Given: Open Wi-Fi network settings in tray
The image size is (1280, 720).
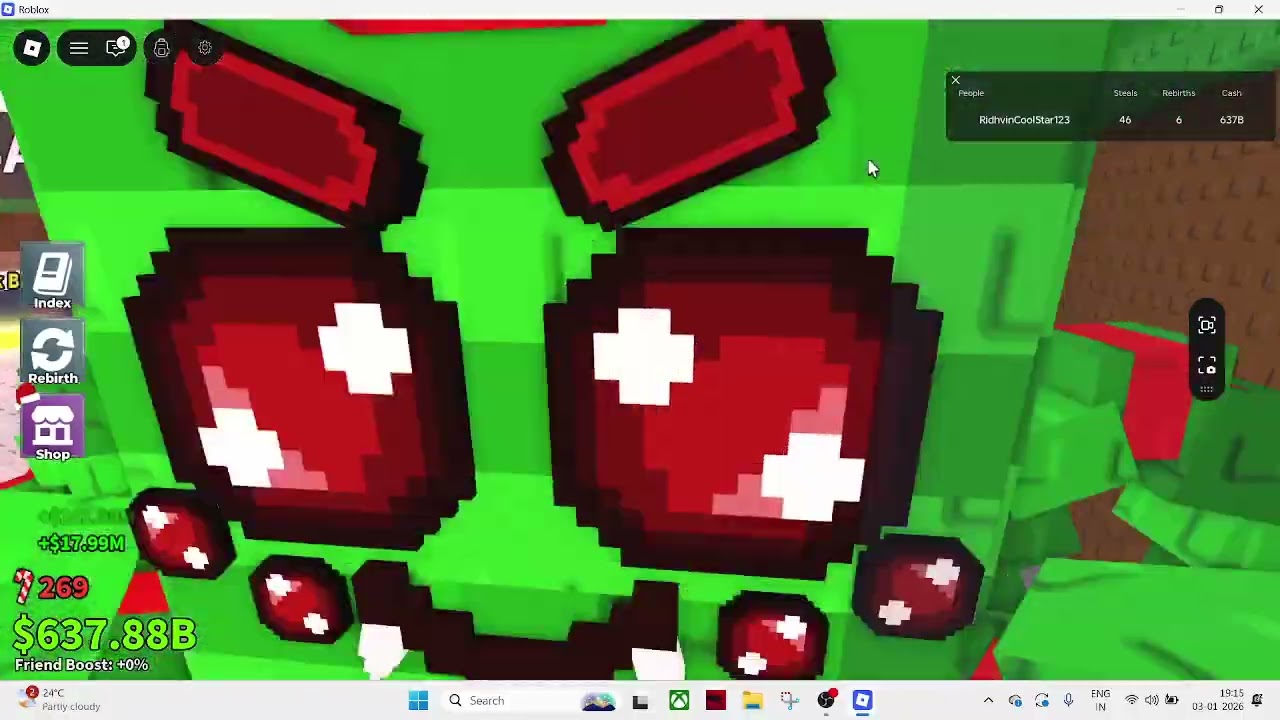Looking at the screenshot, I should 1131,701.
